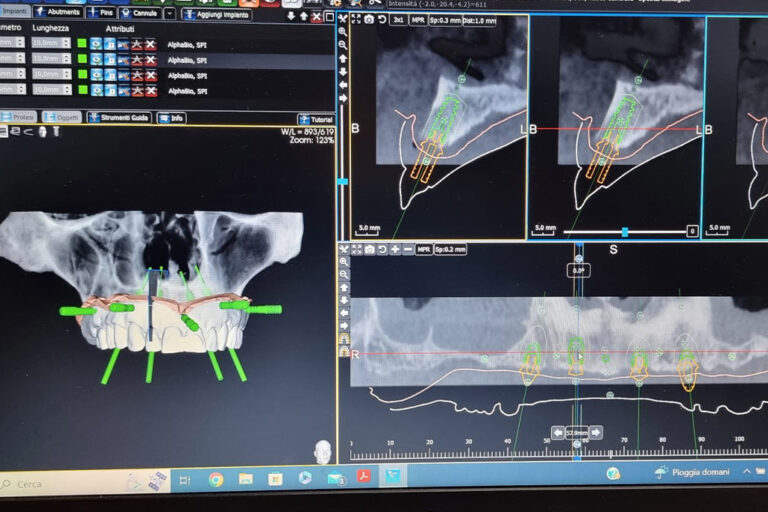Click green color swatch of first implant
Screen dimensions: 768x512
pos(82,44)
